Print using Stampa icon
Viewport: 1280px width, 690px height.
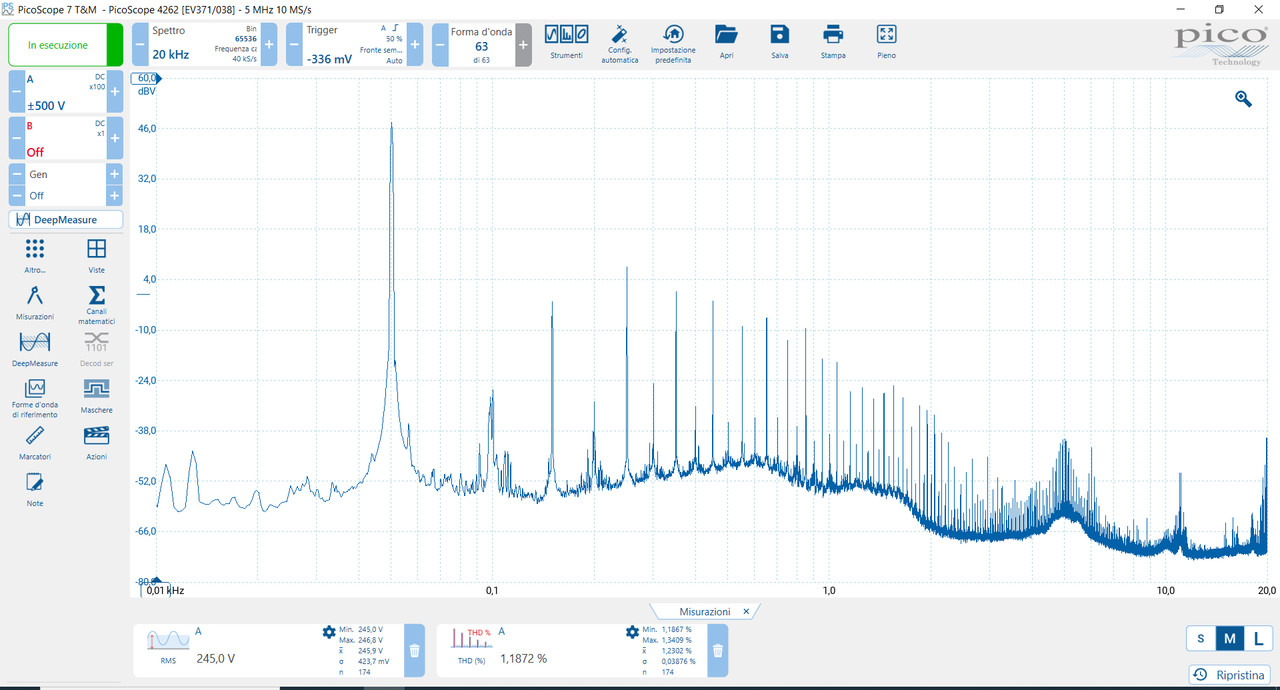833,42
